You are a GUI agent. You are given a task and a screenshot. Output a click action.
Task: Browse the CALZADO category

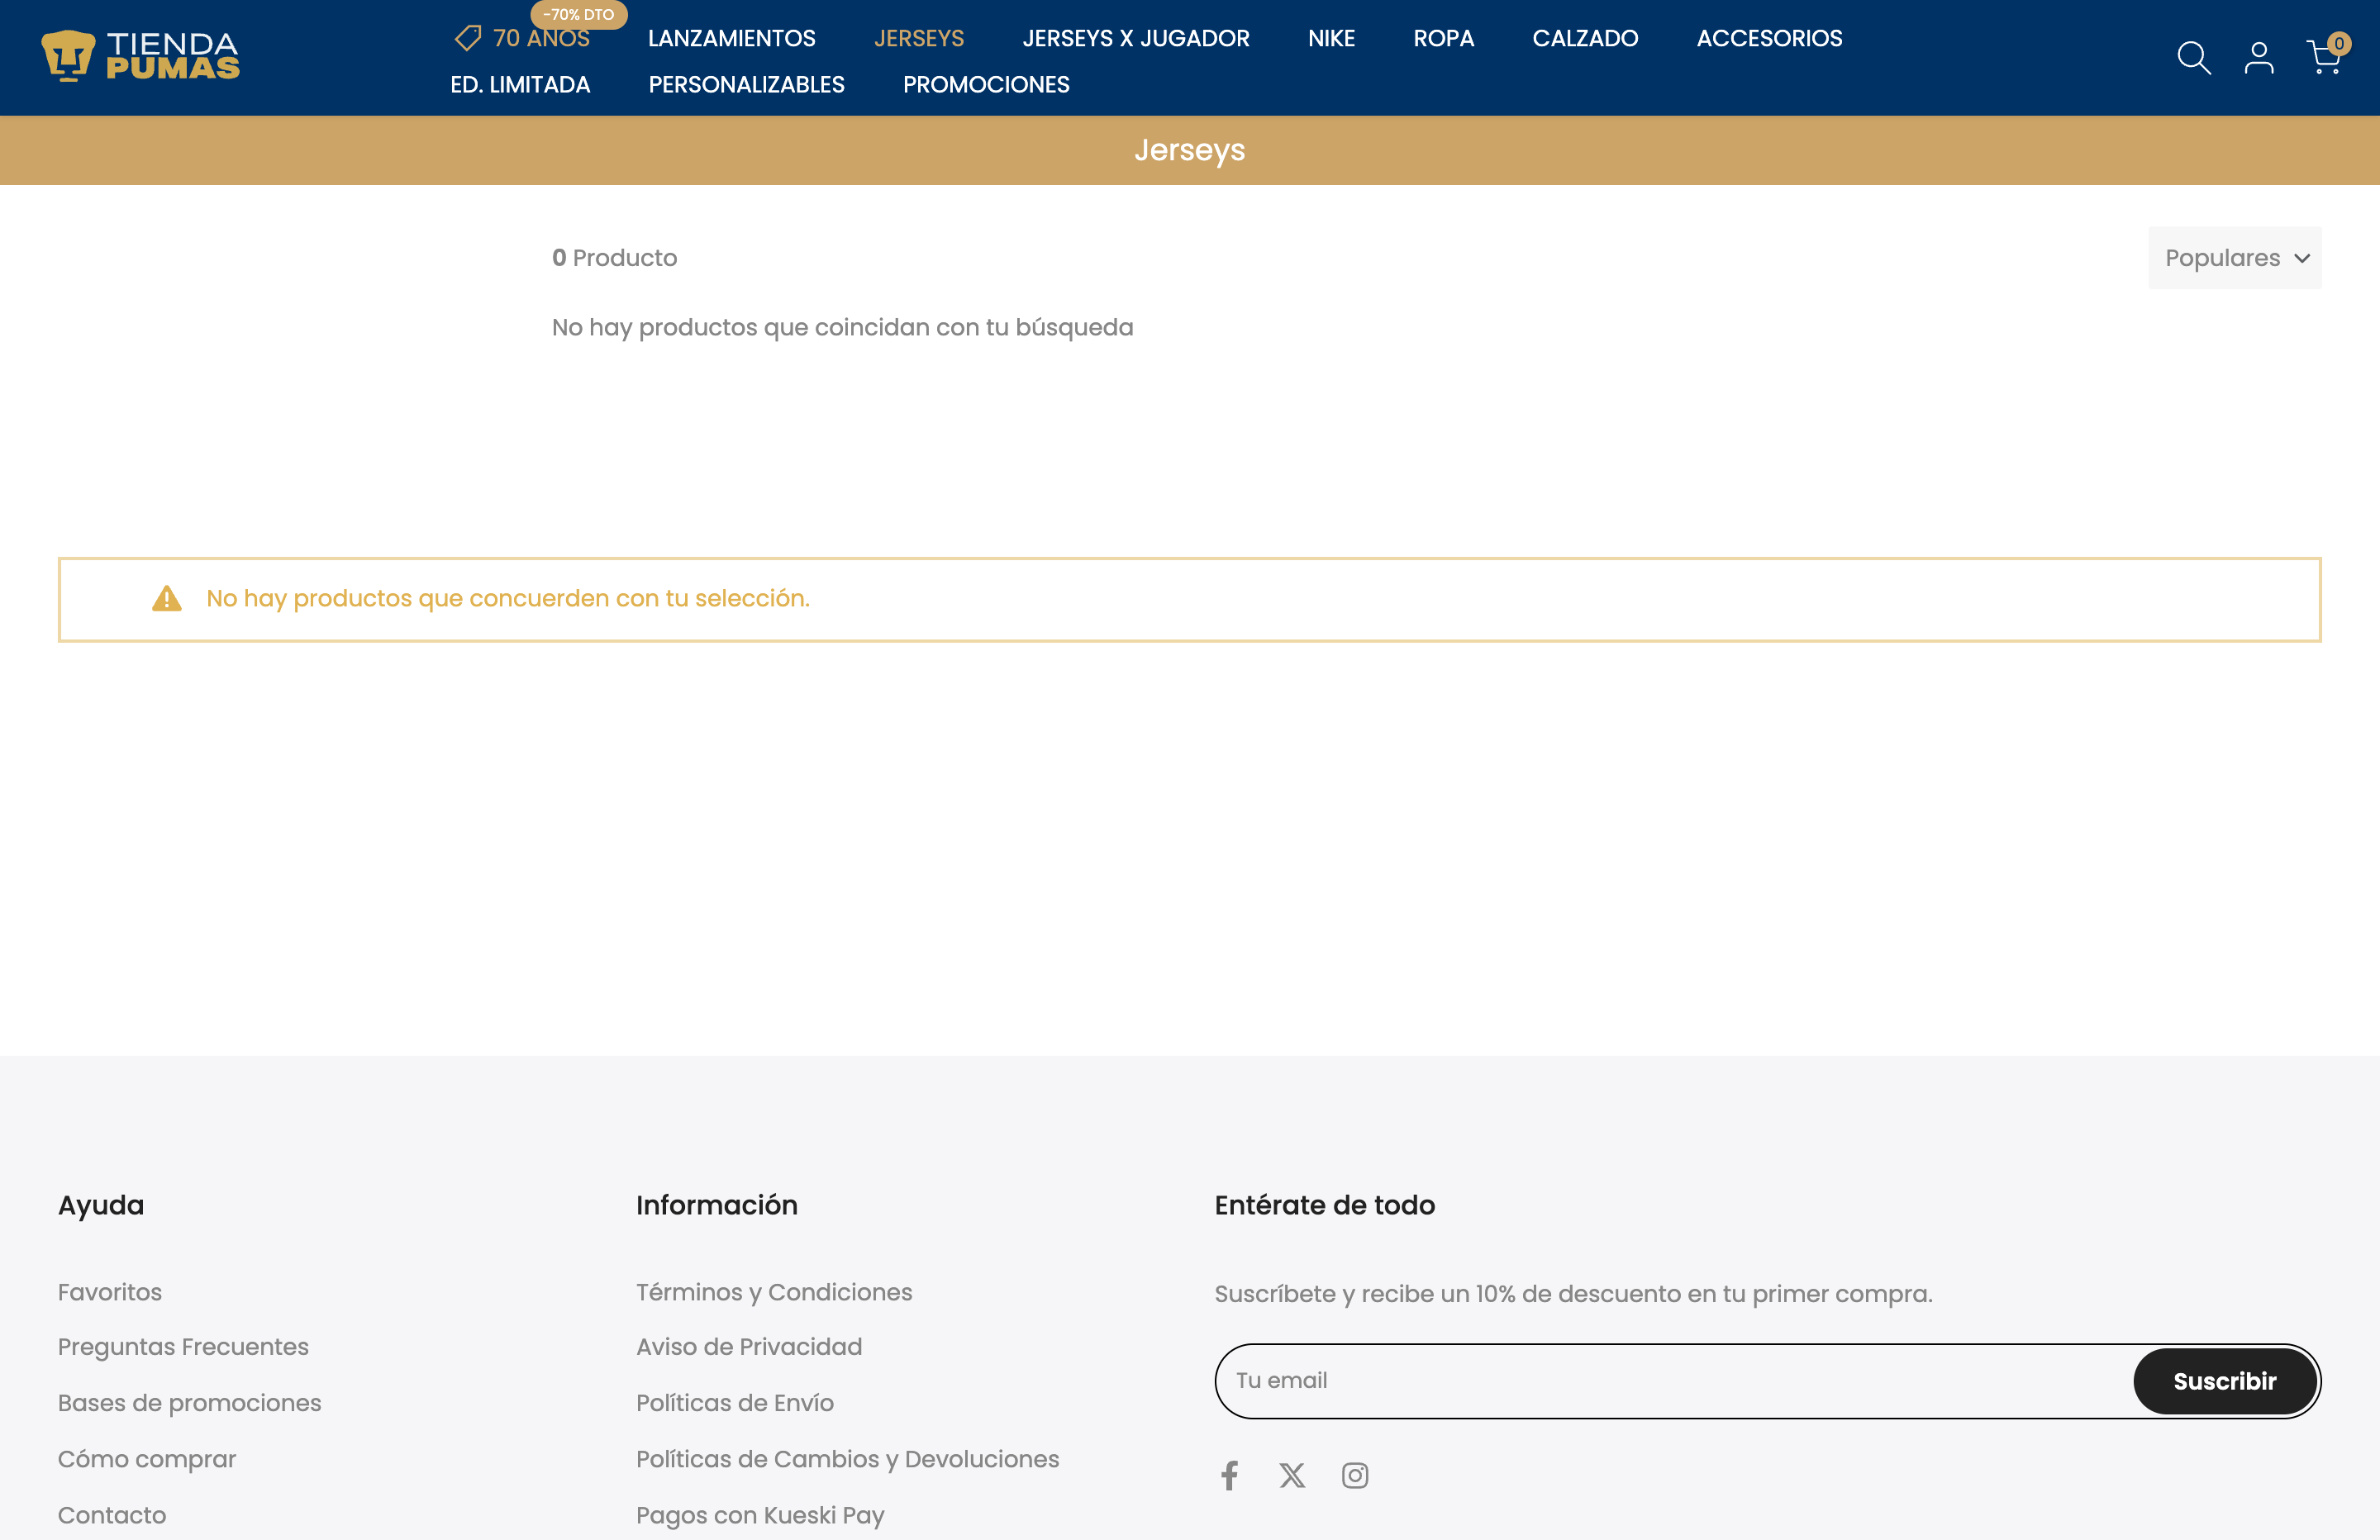coord(1585,38)
